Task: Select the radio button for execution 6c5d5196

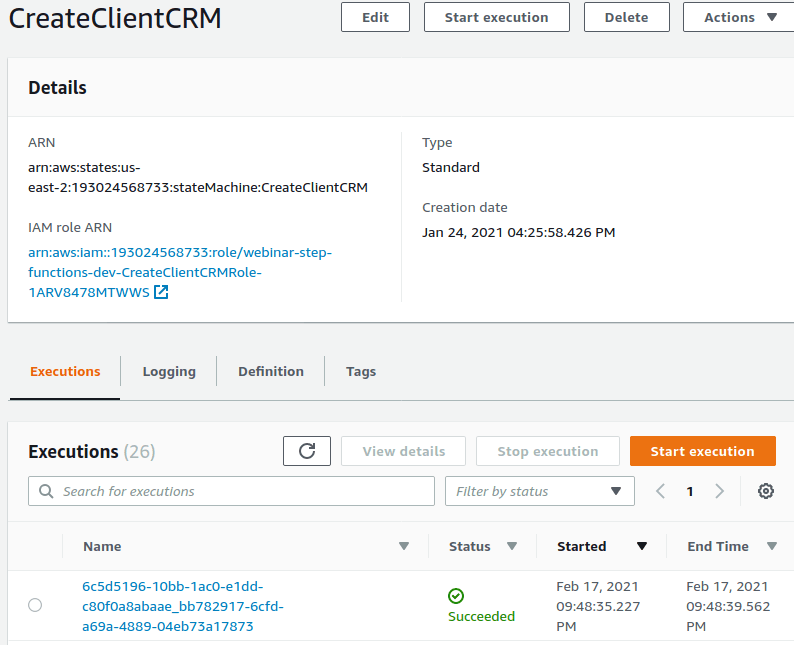Action: (x=35, y=605)
